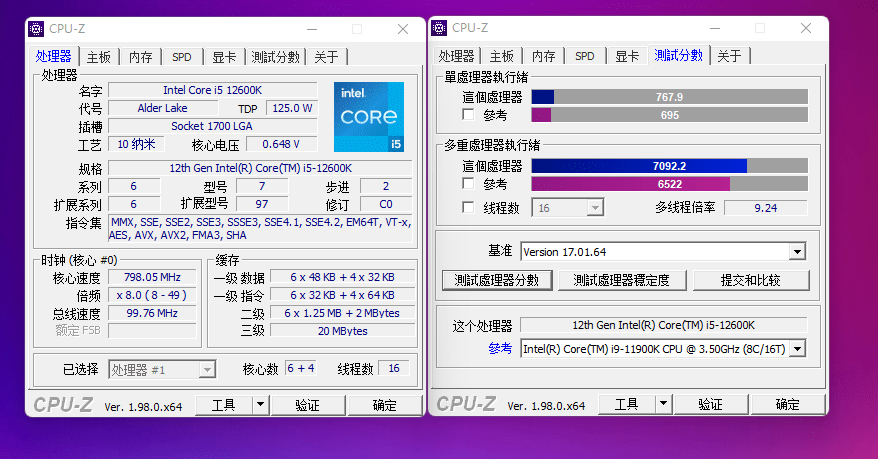
Task: Click the single-thread 695 reference bar
Action: tap(669, 115)
